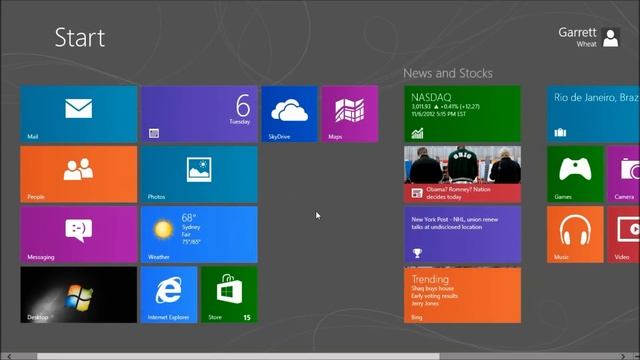Open the Obama Romney news tile
This screenshot has height=360, width=640.
462,174
